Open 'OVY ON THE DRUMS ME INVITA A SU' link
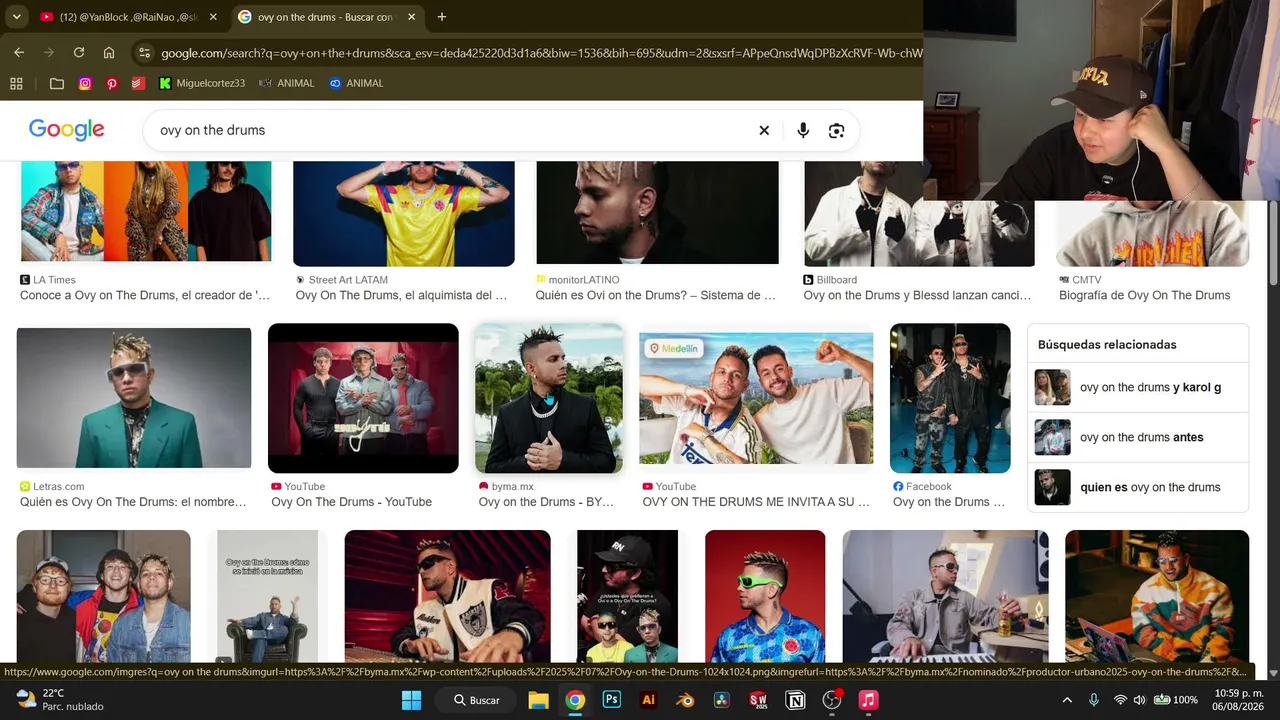Screen dimensions: 1280x720 pos(756,502)
